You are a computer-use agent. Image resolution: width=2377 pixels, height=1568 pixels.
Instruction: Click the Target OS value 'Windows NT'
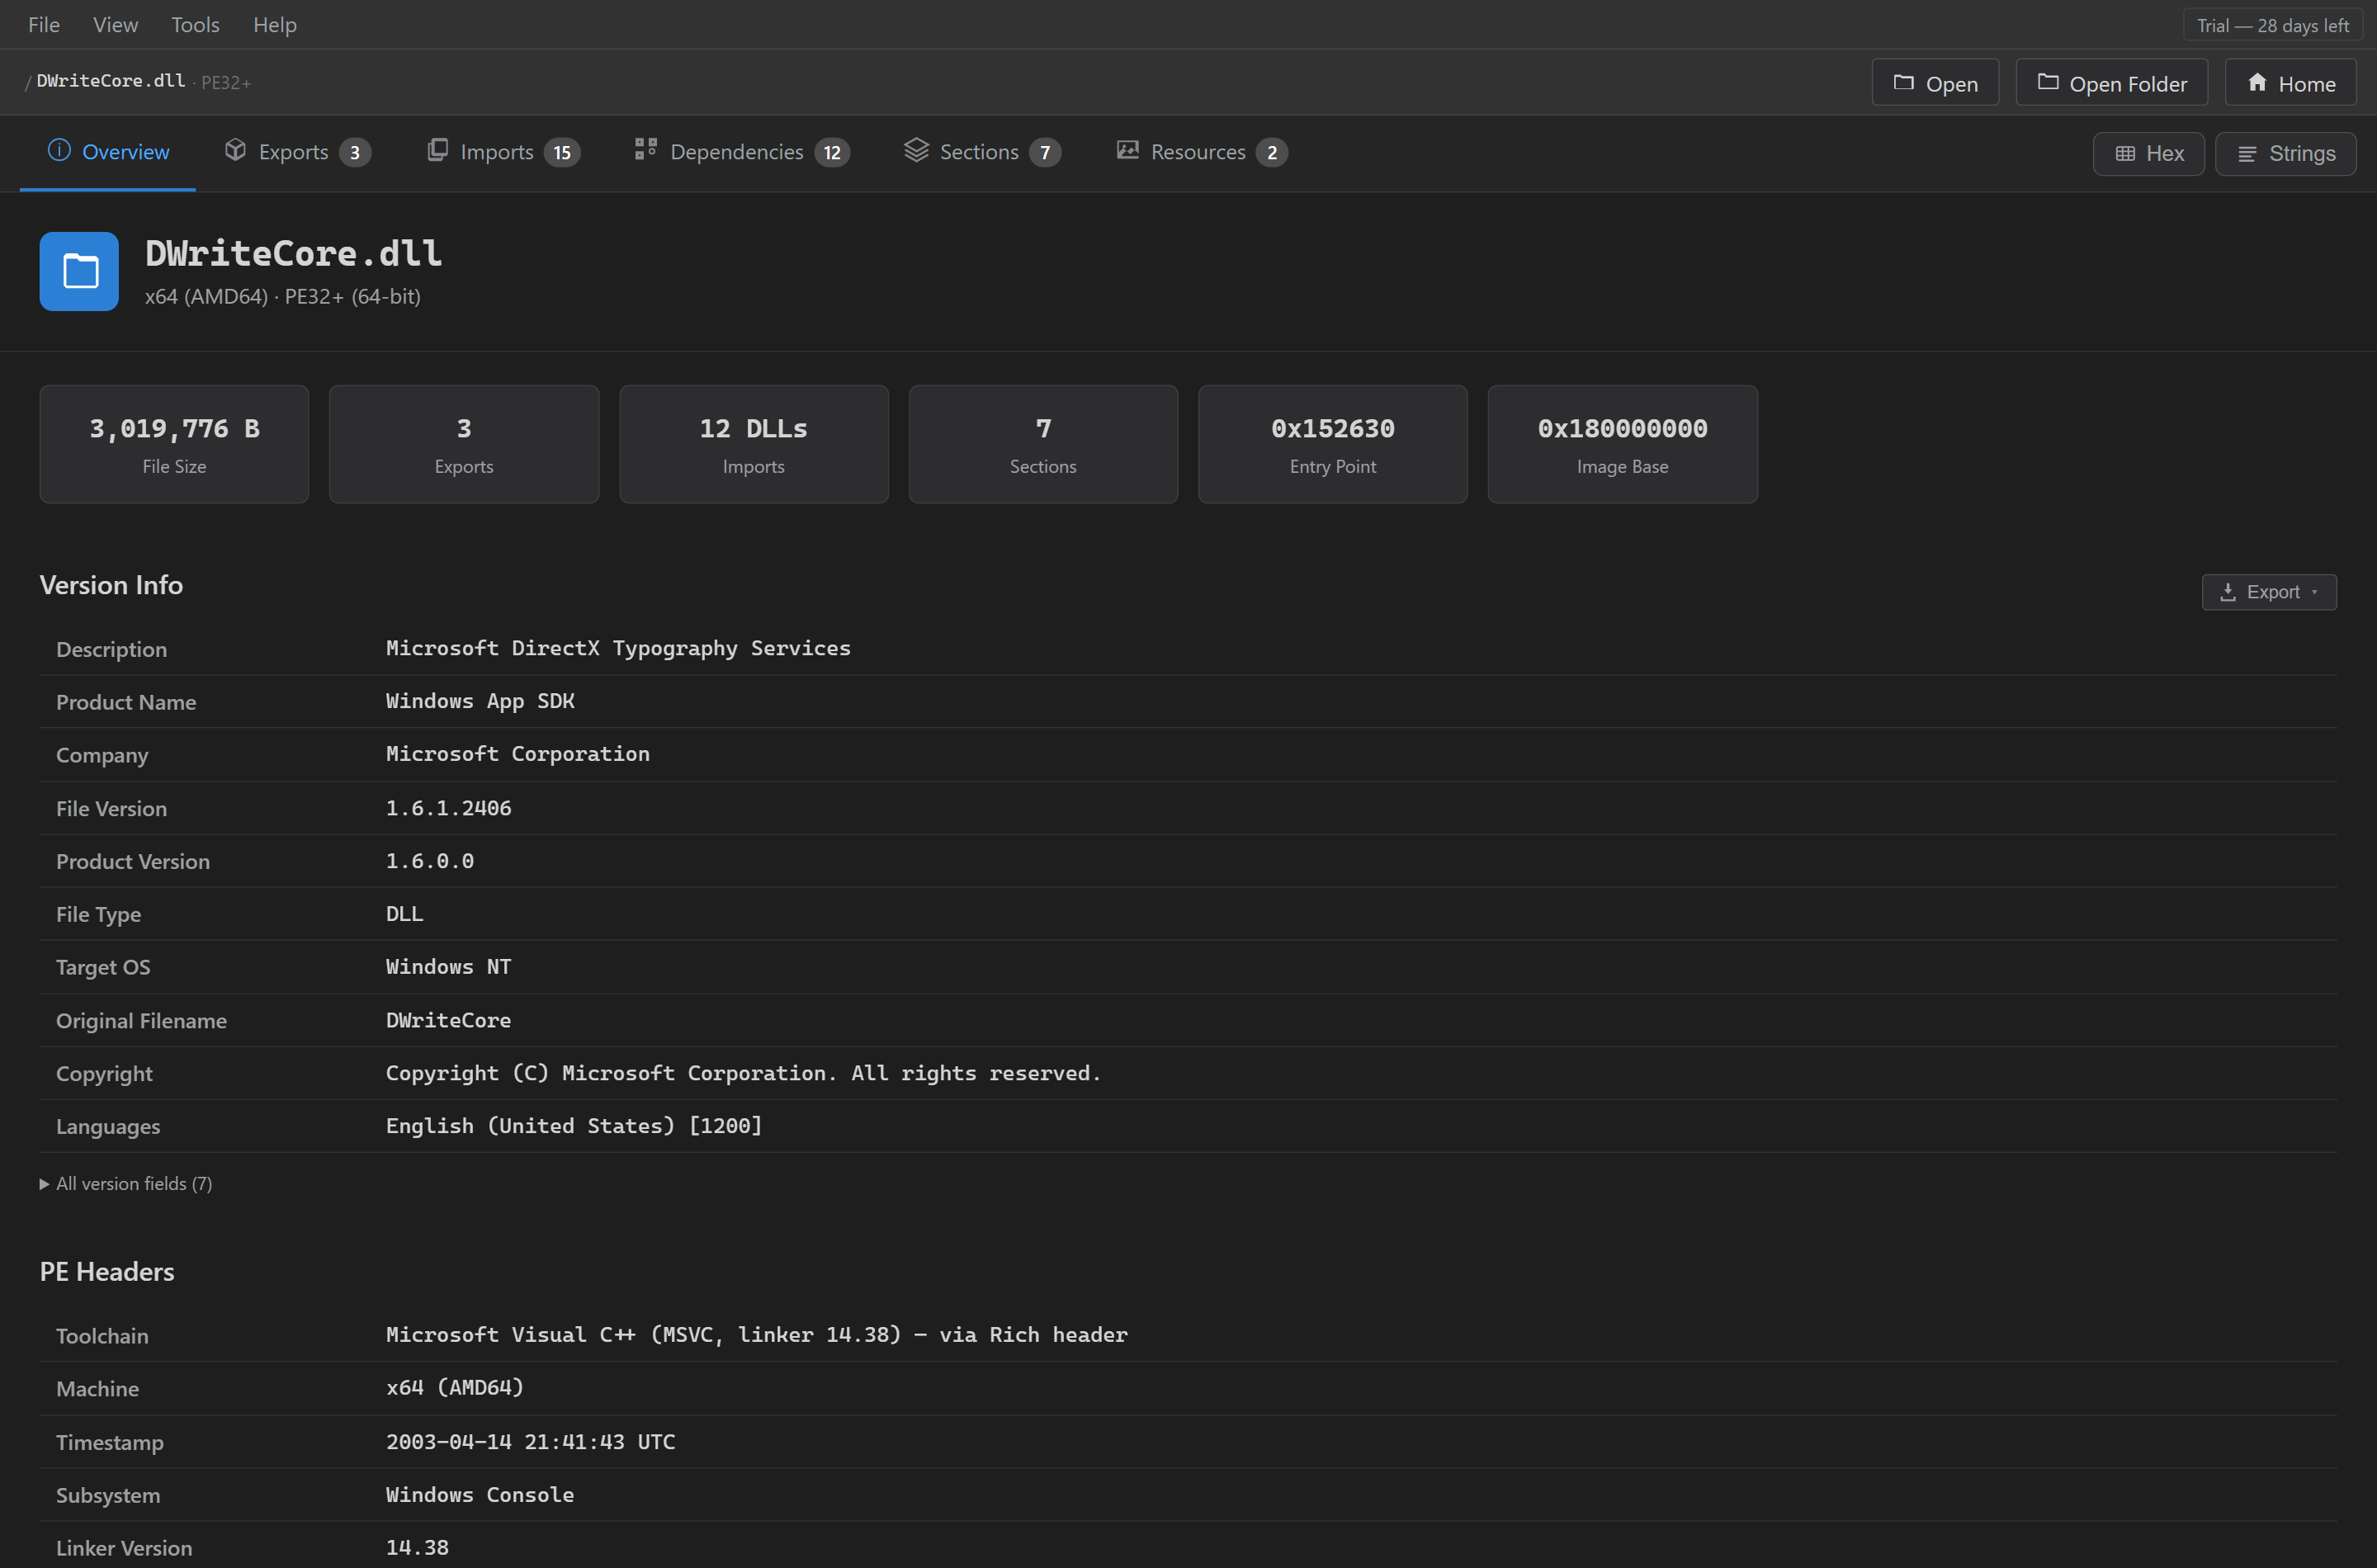point(449,966)
